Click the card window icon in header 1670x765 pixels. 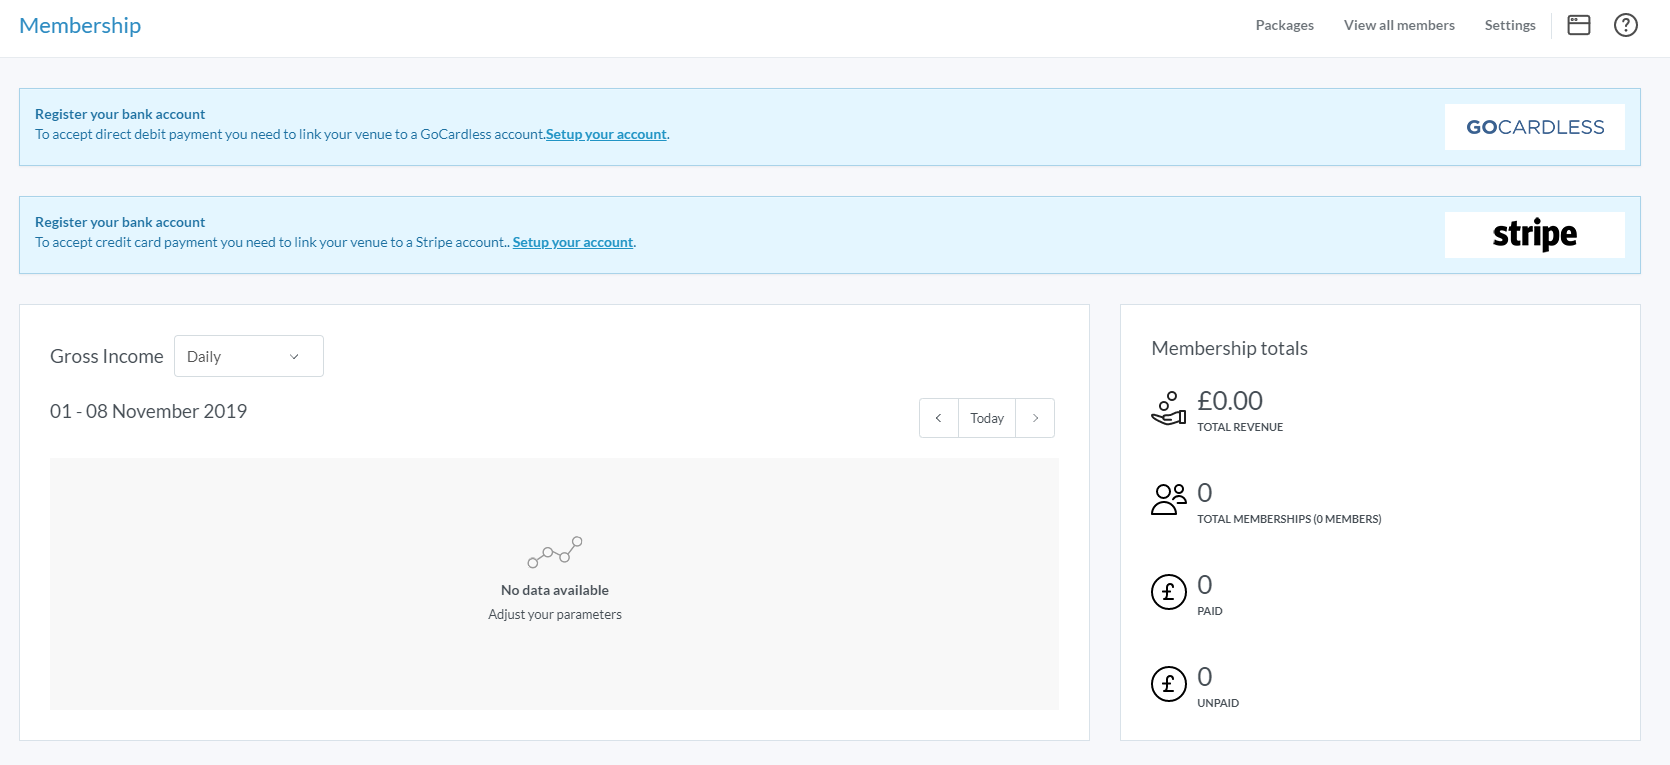click(x=1578, y=25)
